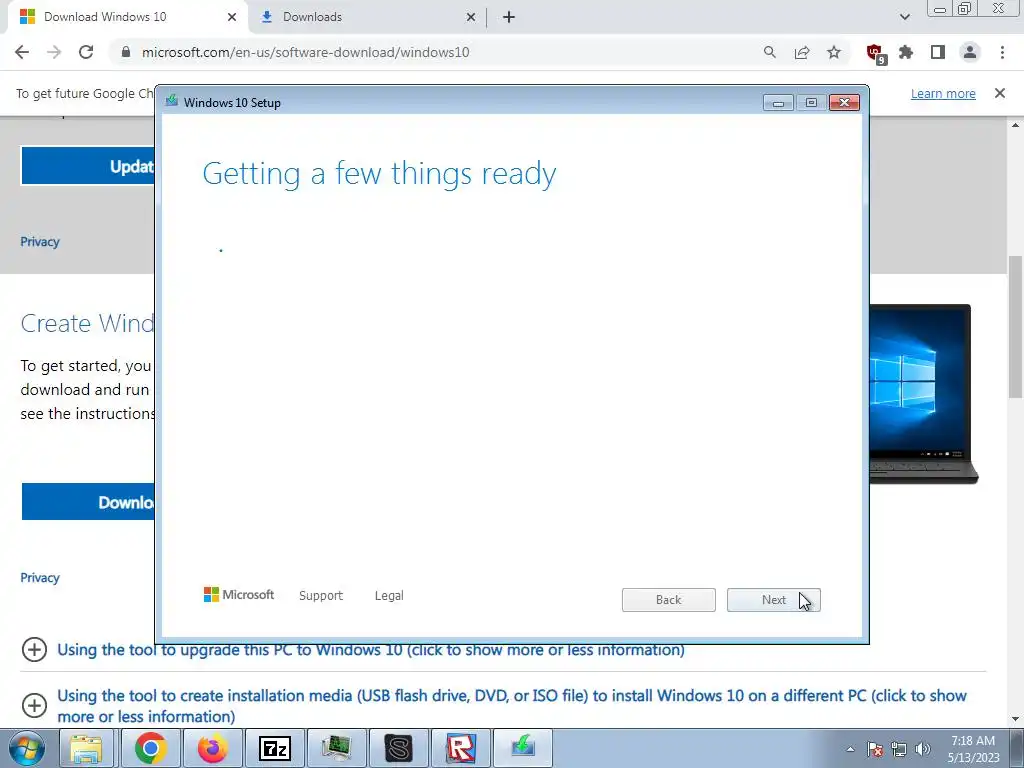The image size is (1024, 768).
Task: Open the Legal link in the Setup window
Action: [x=389, y=596]
